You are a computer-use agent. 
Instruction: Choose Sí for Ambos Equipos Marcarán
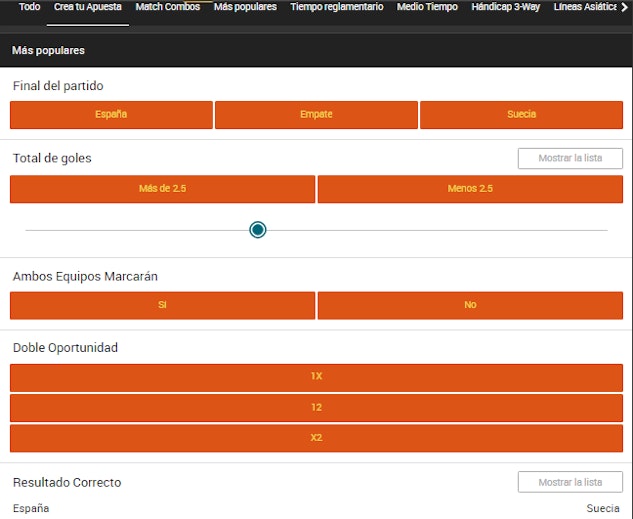[162, 305]
